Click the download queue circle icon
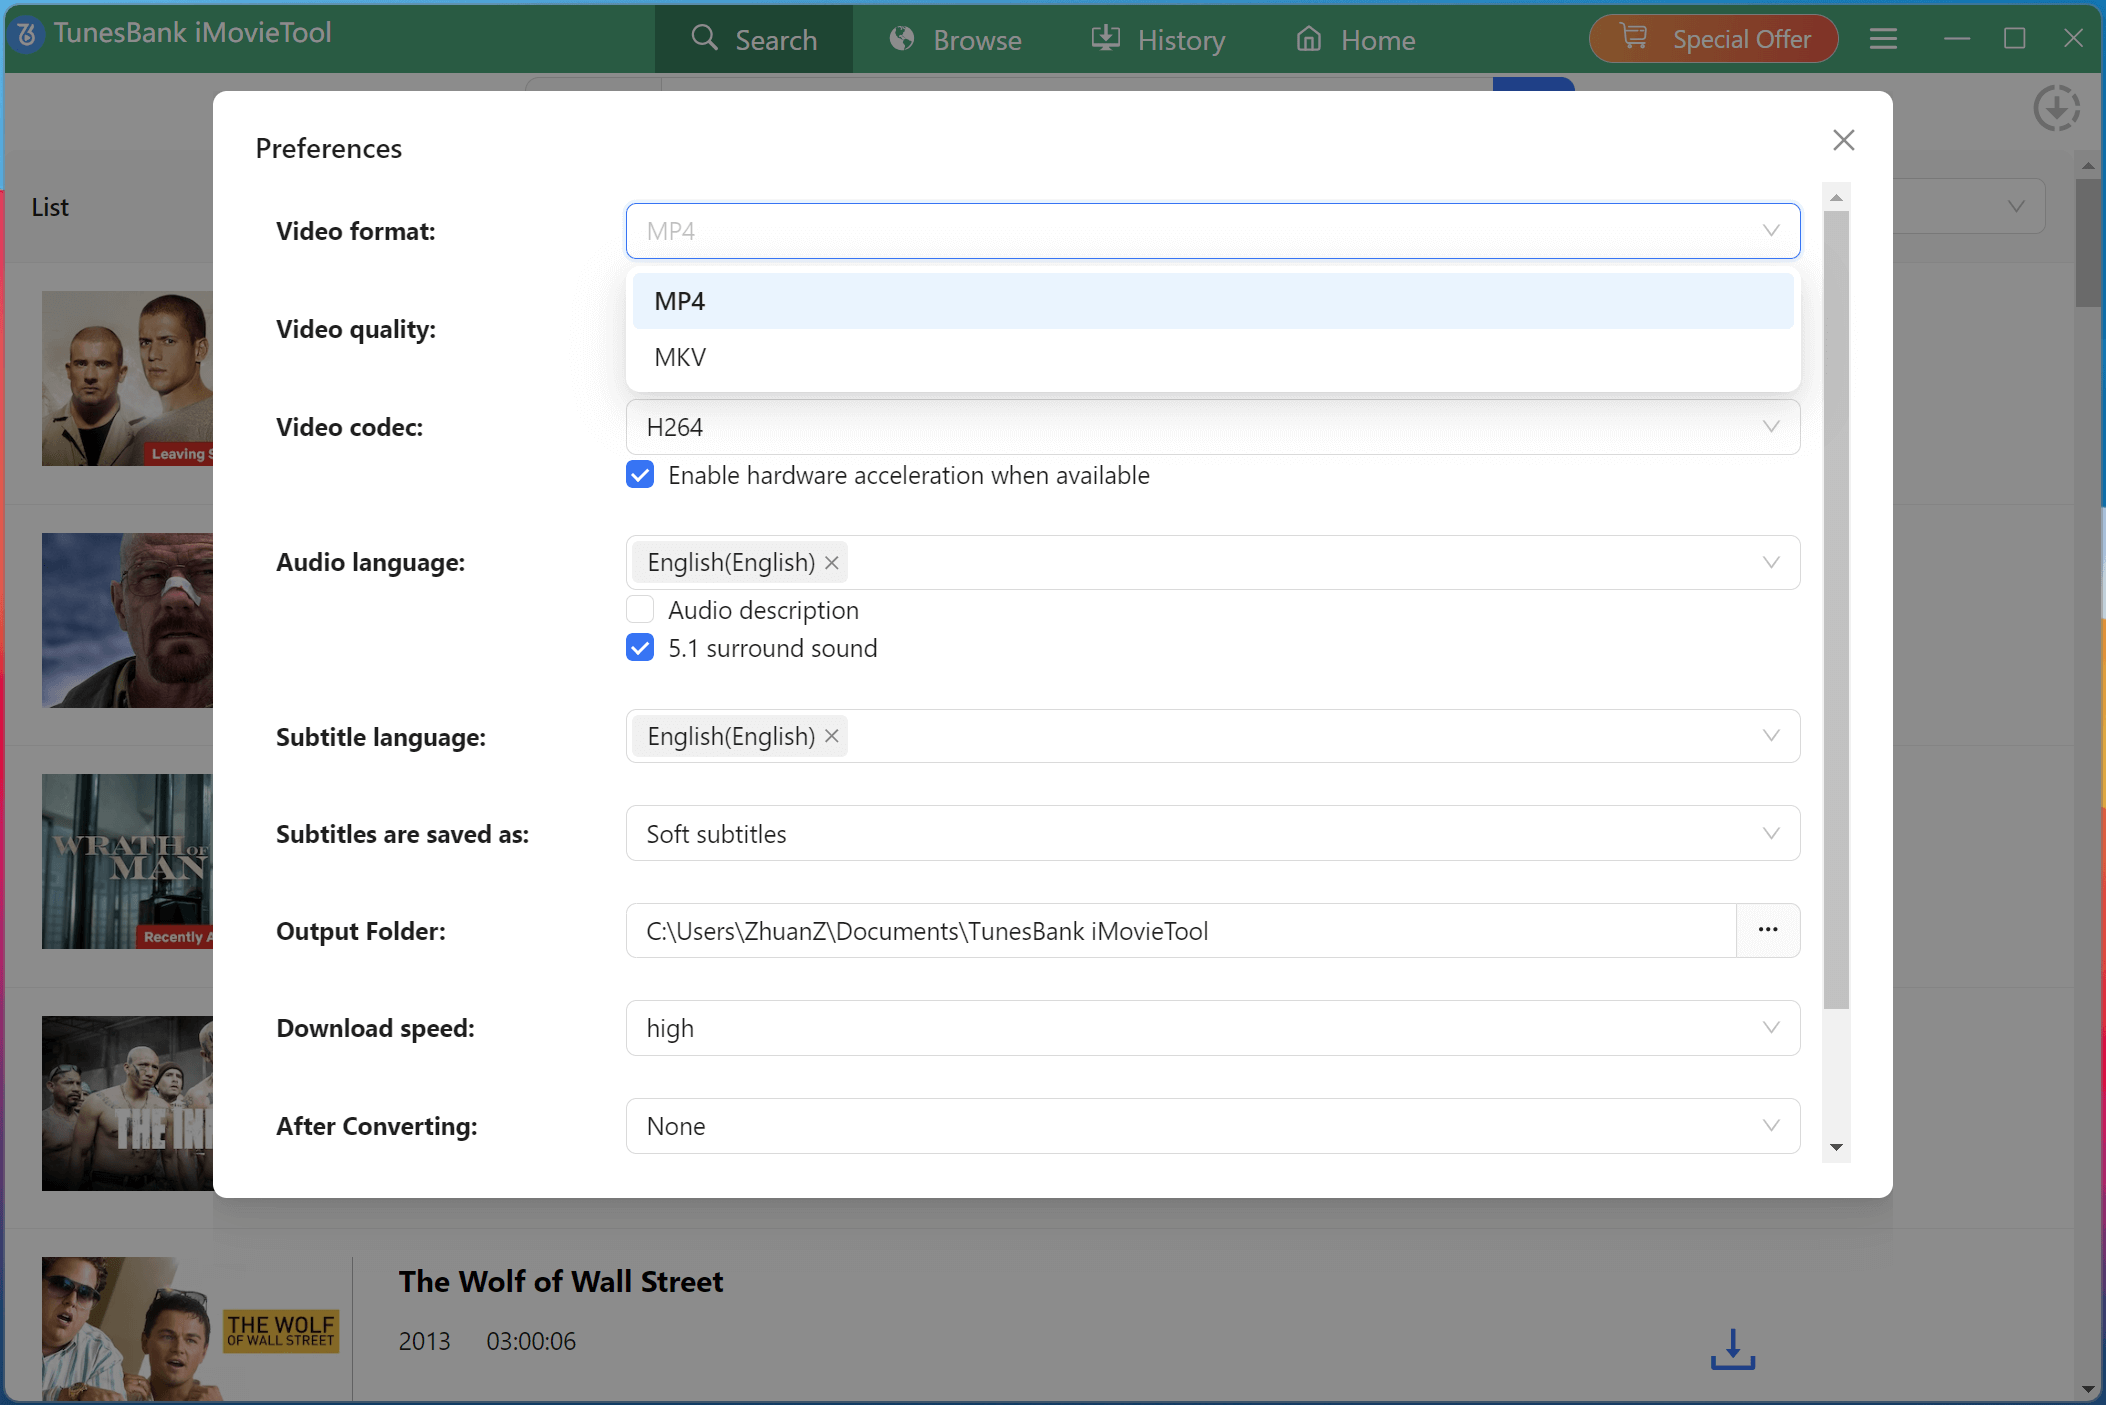The height and width of the screenshot is (1405, 2106). click(2056, 108)
